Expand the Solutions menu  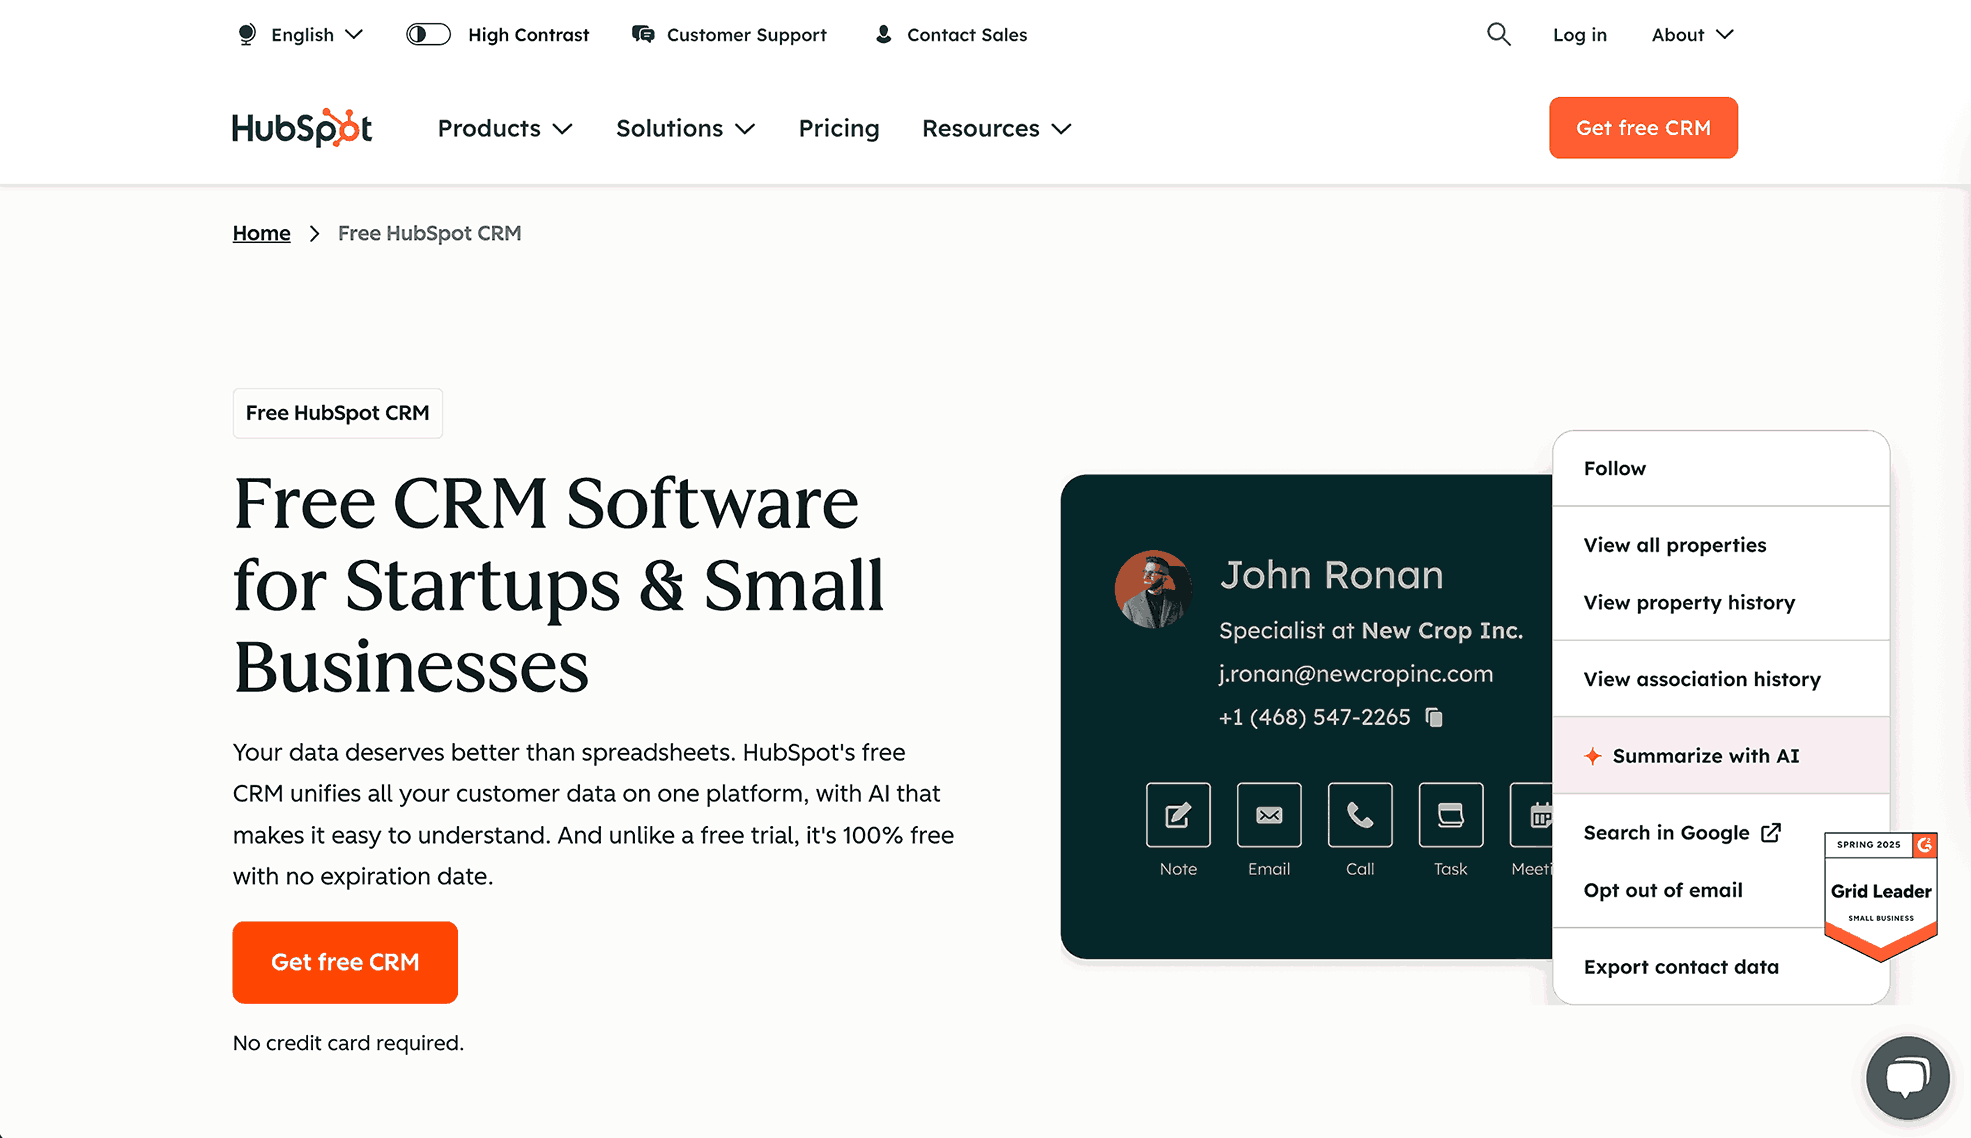pyautogui.click(x=685, y=129)
